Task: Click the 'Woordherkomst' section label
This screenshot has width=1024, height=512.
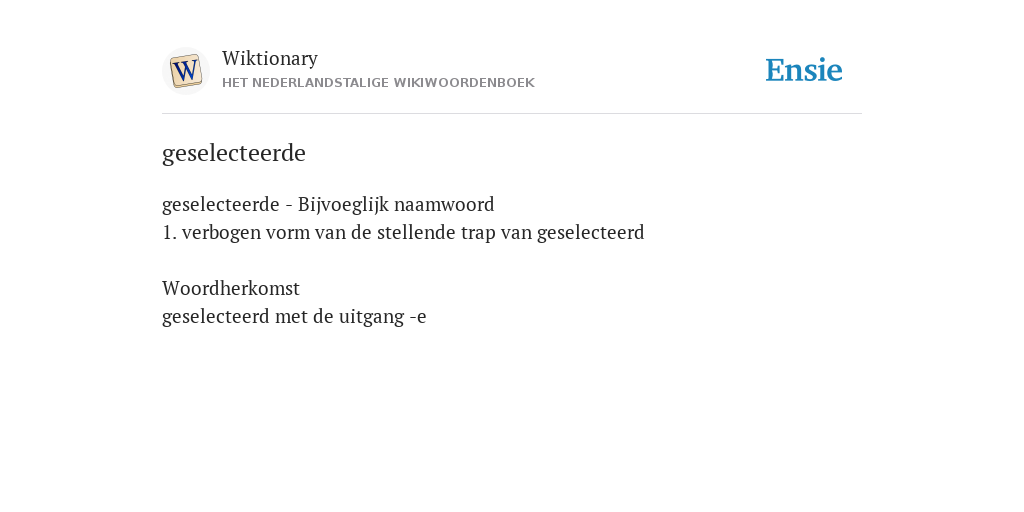Action: (x=231, y=288)
